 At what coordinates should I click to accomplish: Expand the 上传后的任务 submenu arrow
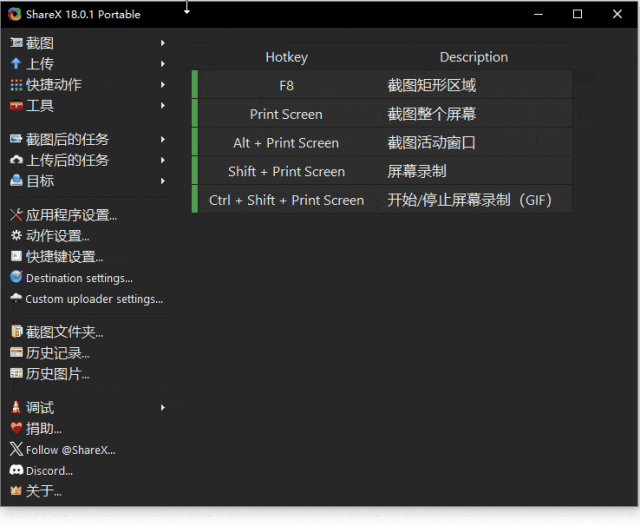coord(162,160)
